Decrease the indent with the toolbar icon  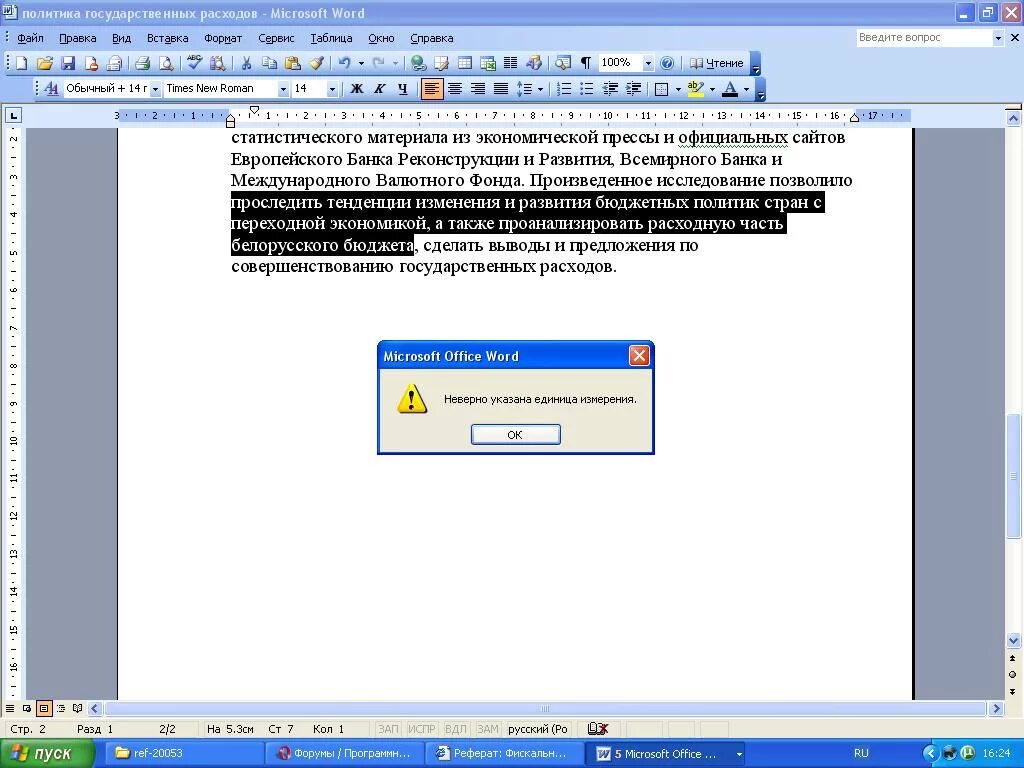point(610,88)
